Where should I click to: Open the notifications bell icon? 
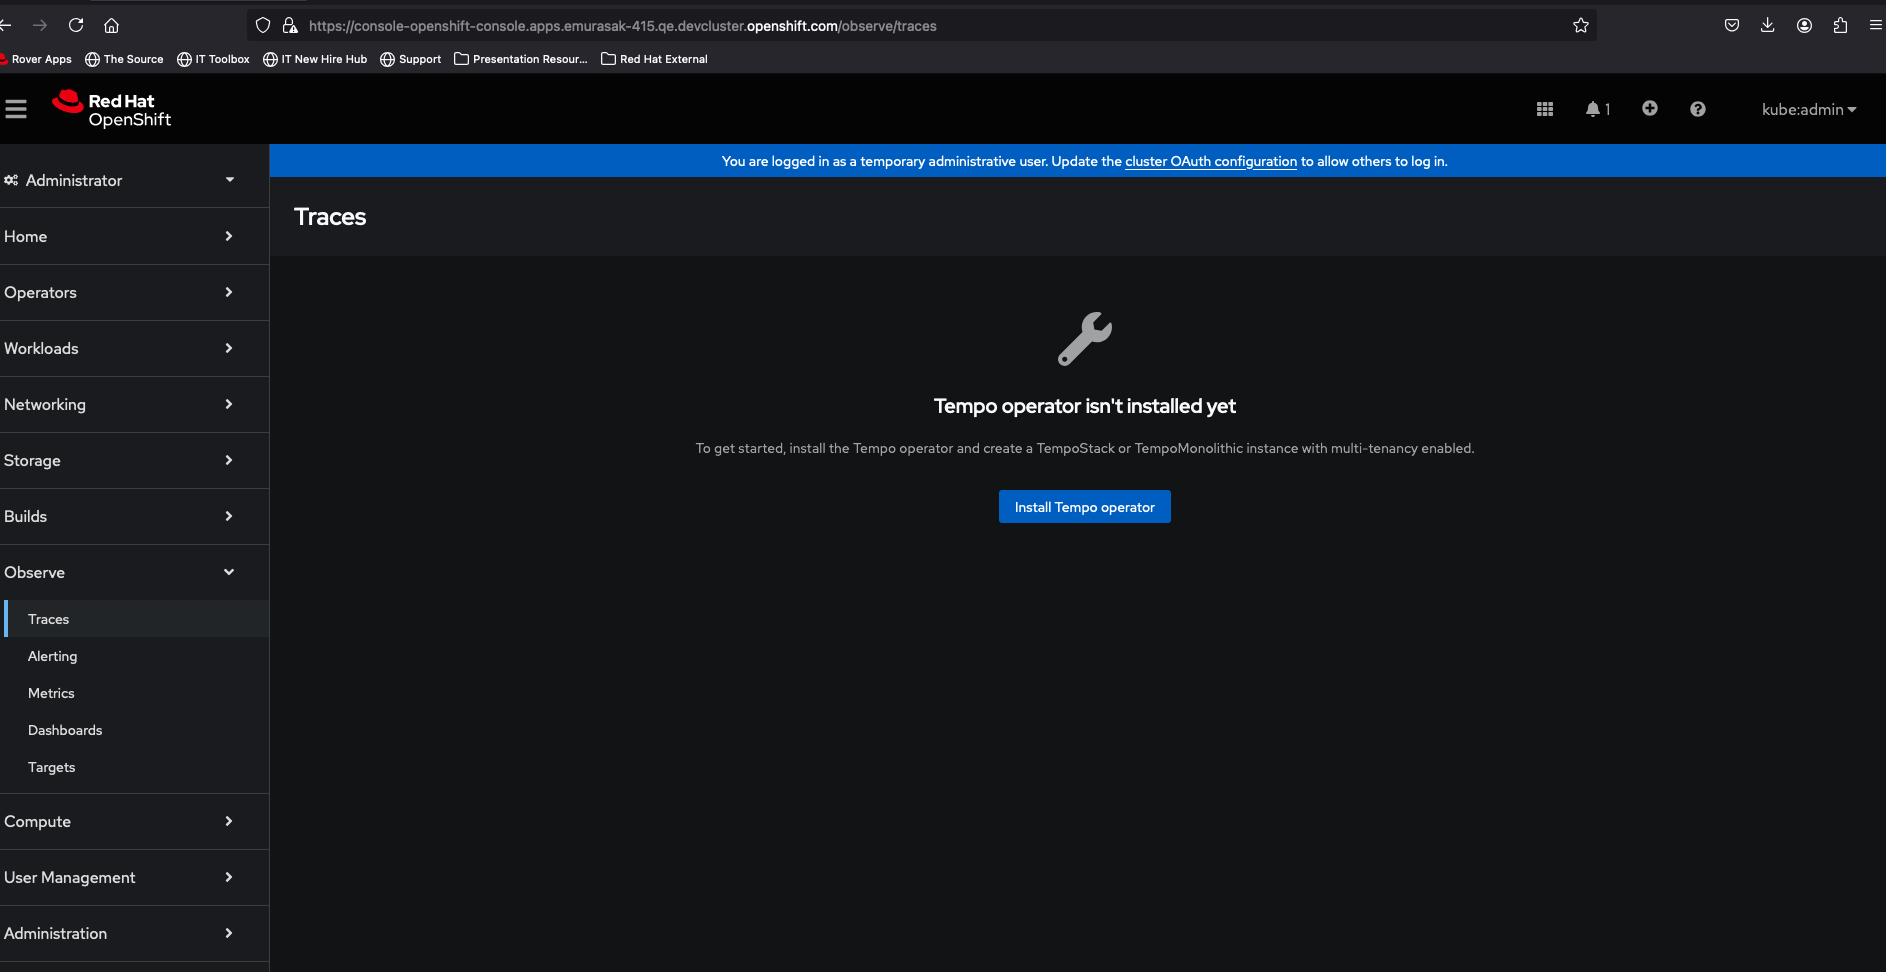1597,109
